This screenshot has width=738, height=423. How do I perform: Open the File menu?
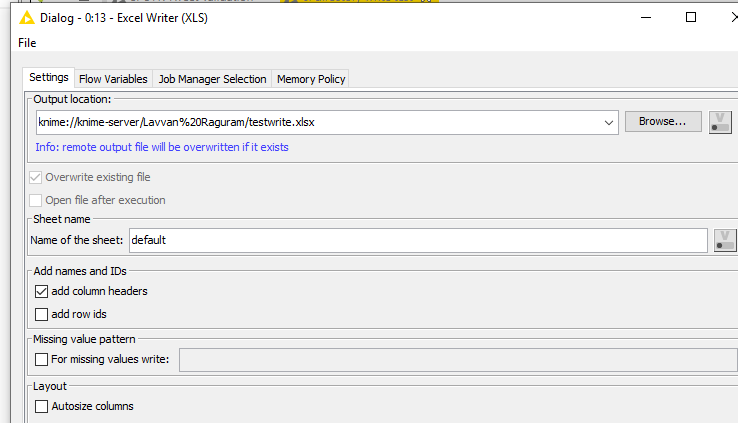pos(27,43)
